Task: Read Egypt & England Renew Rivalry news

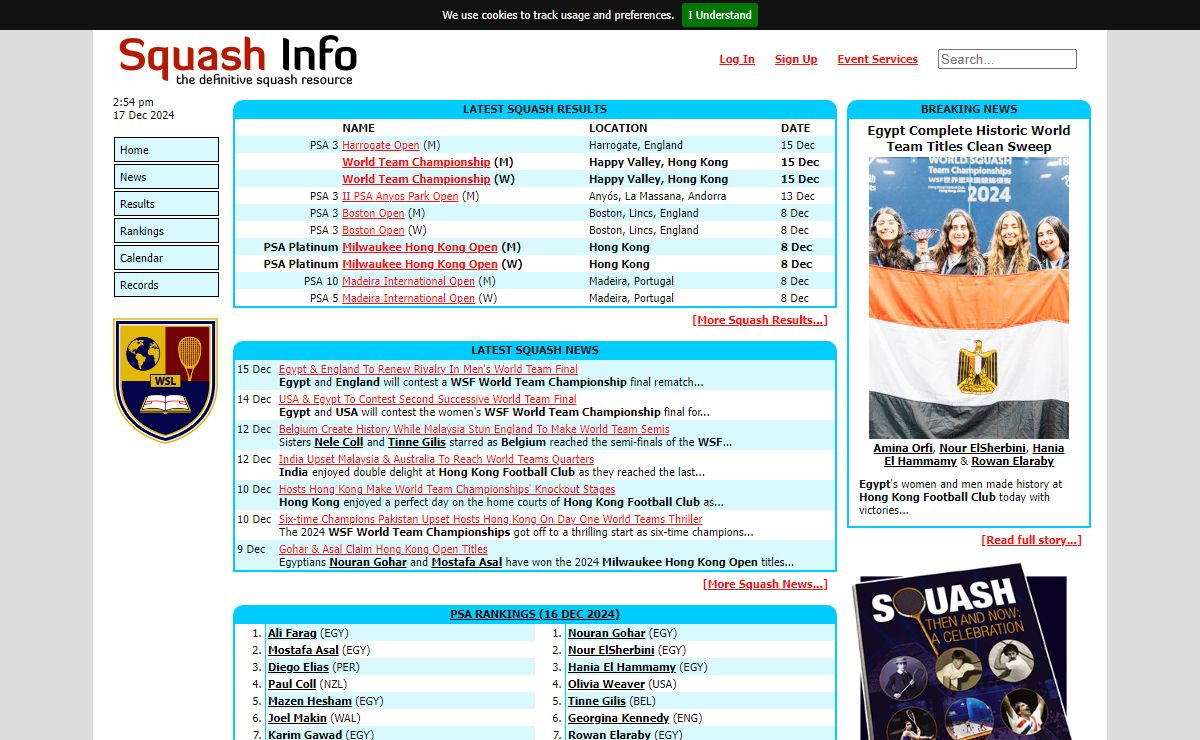Action: coord(428,369)
